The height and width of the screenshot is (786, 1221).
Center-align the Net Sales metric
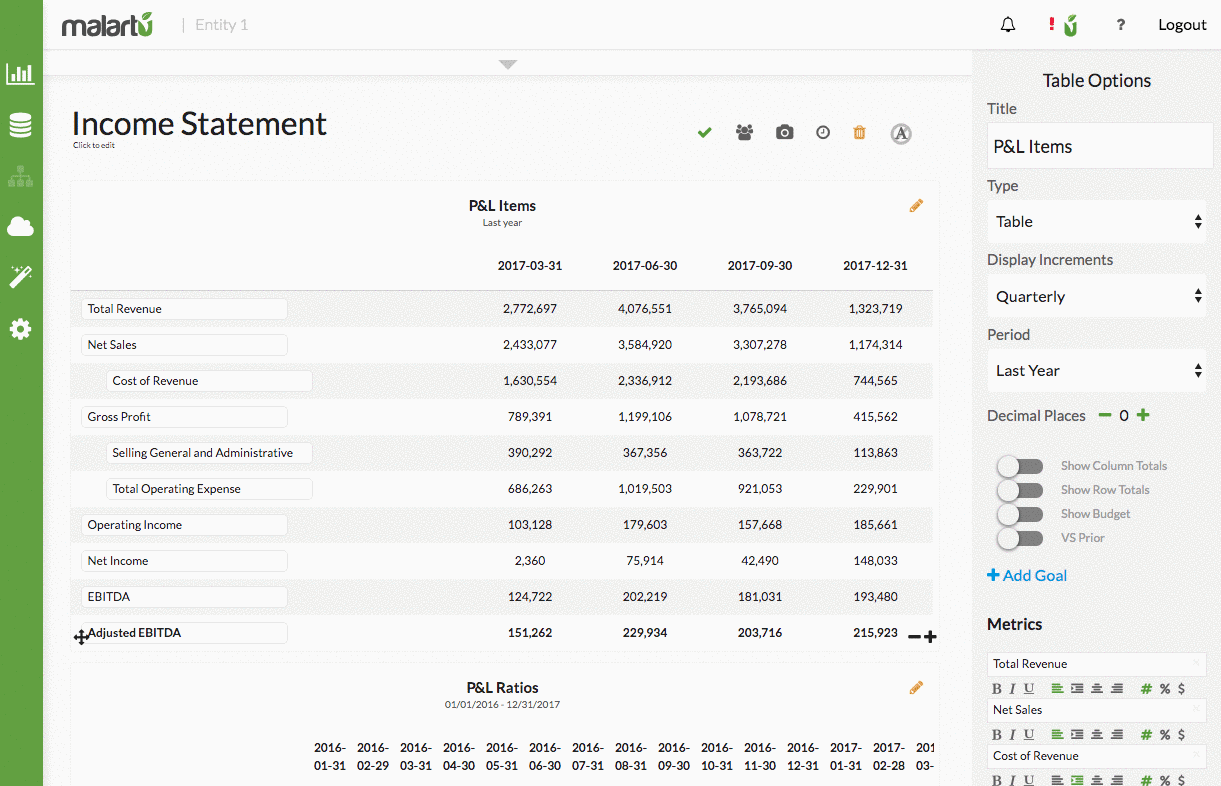[1097, 735]
